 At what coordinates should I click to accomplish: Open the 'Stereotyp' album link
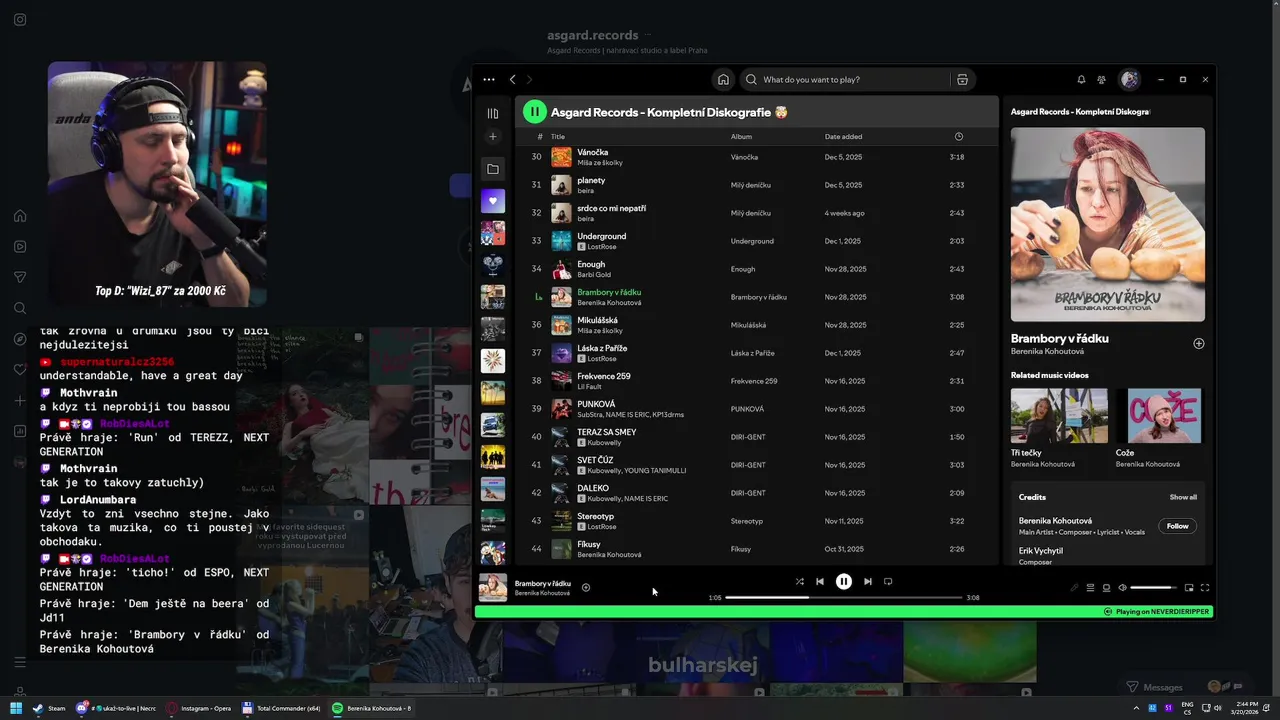[x=747, y=521]
